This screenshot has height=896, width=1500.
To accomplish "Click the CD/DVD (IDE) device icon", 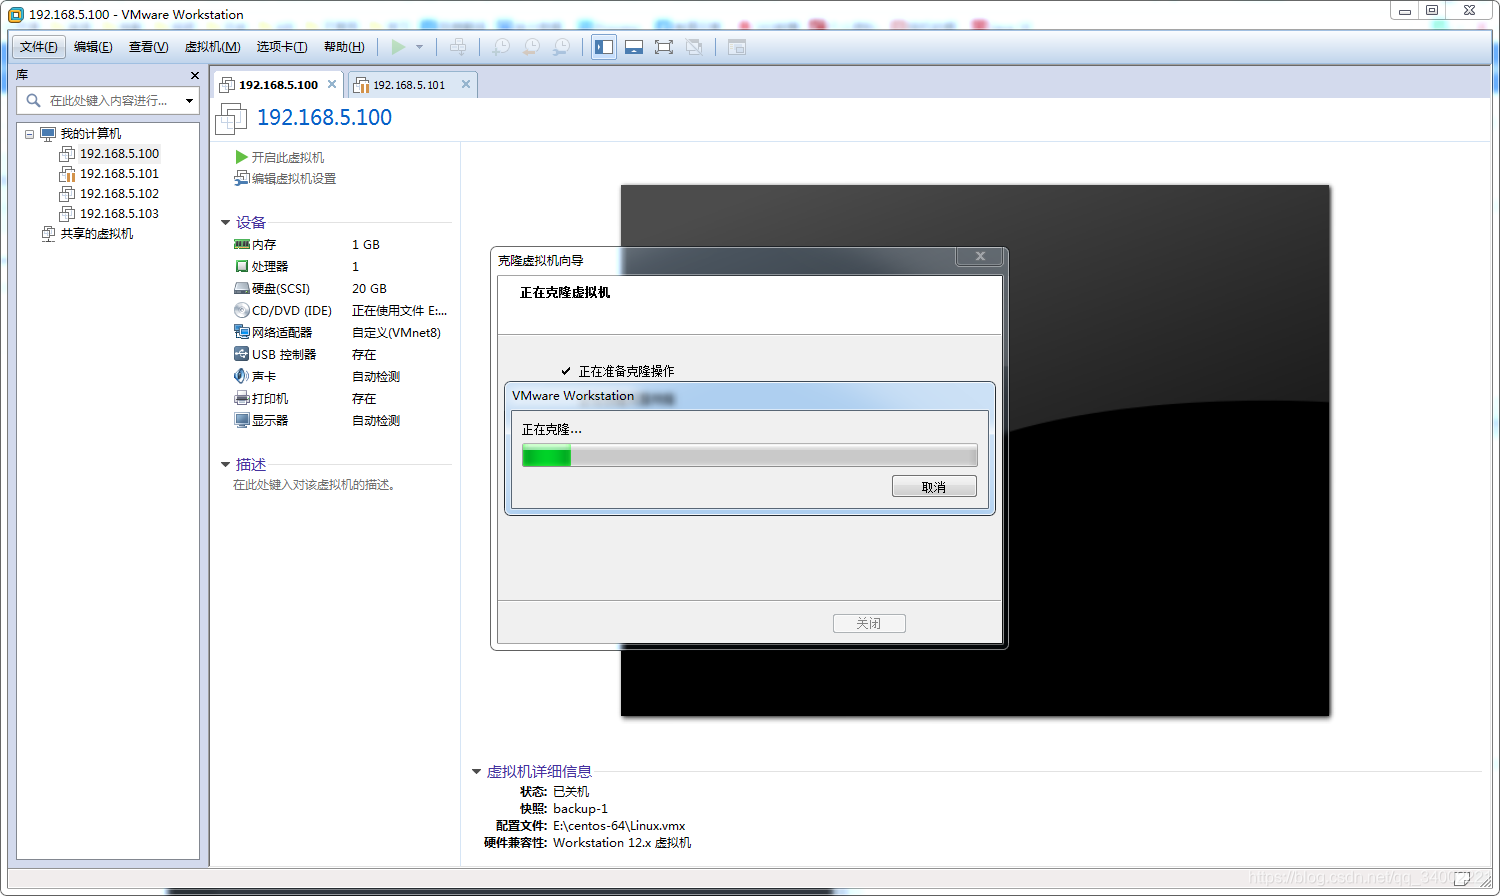I will point(241,310).
